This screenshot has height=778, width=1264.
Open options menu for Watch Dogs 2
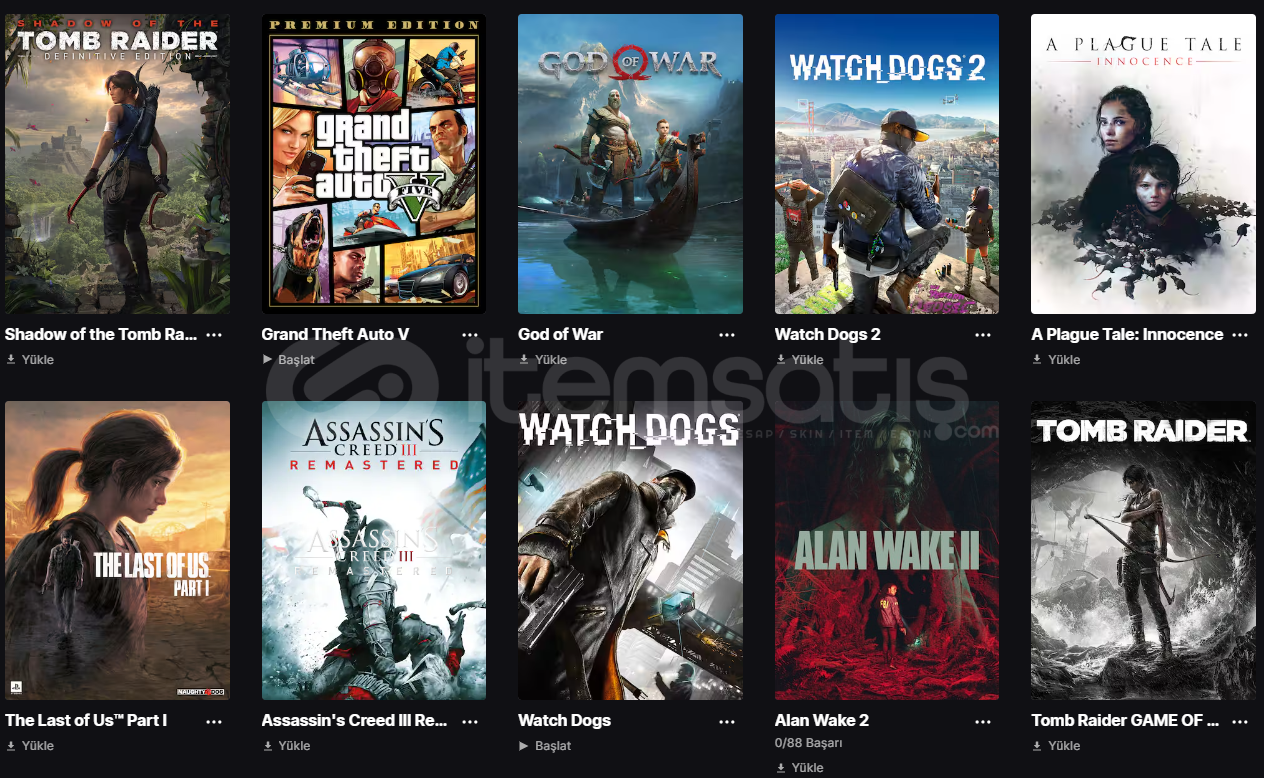coord(984,335)
